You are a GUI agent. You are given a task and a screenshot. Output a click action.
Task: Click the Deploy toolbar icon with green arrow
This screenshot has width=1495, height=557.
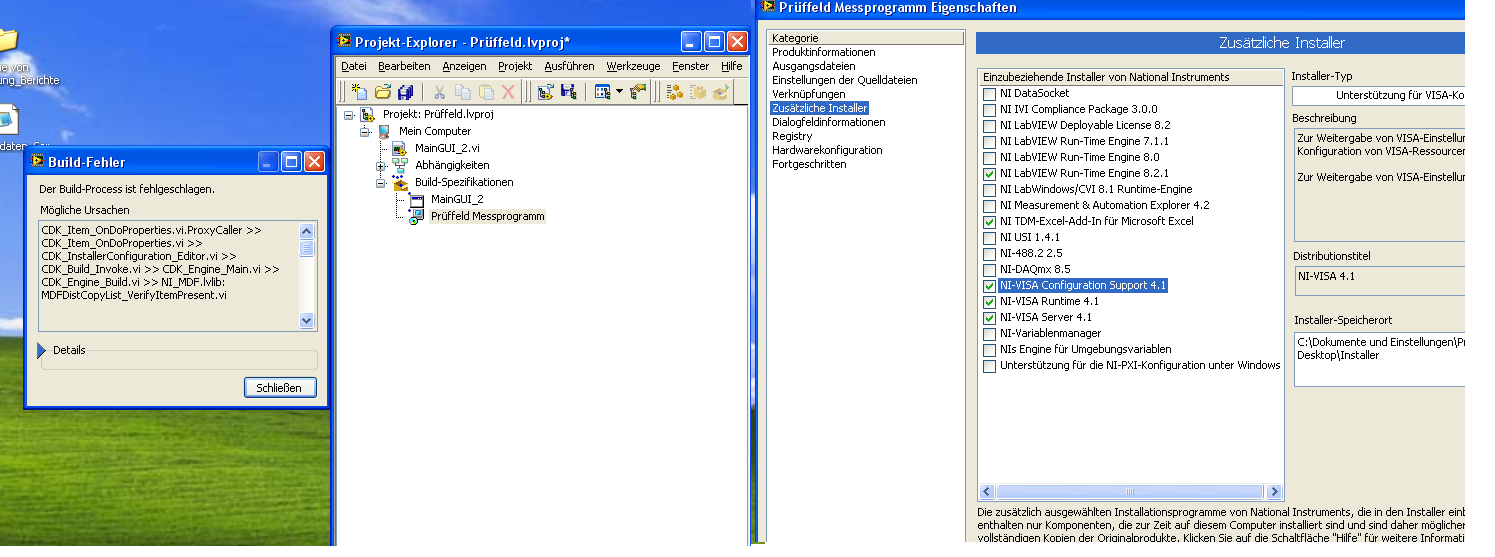(721, 92)
